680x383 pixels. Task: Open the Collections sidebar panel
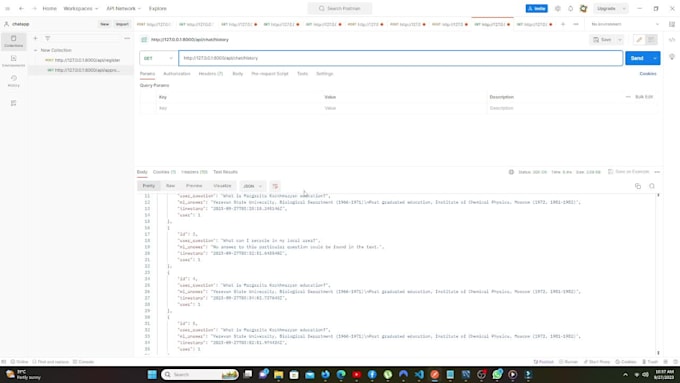[13, 41]
